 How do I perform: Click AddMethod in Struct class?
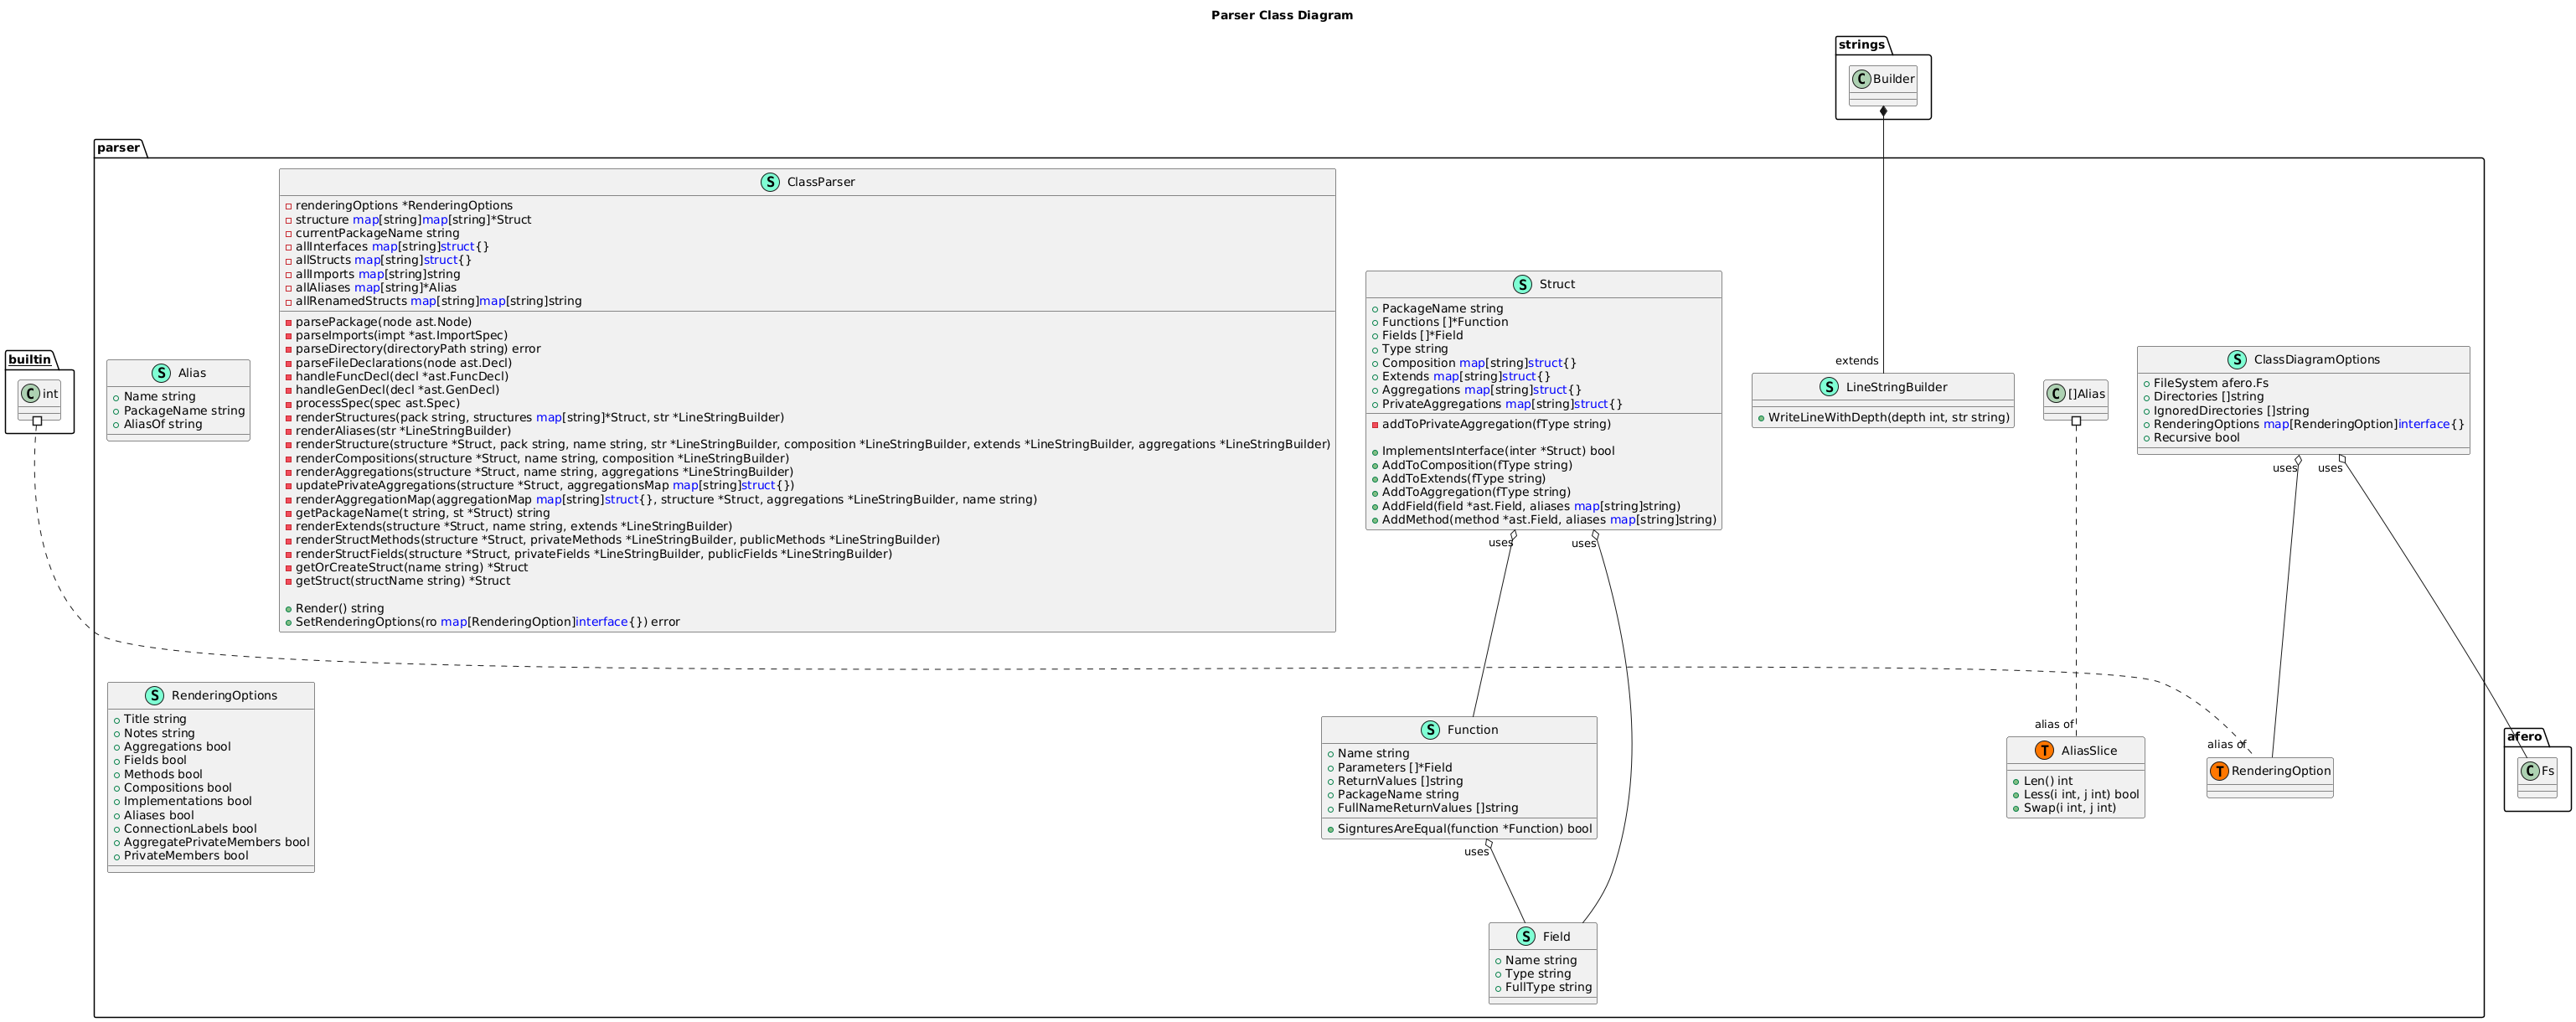pyautogui.click(x=1543, y=520)
